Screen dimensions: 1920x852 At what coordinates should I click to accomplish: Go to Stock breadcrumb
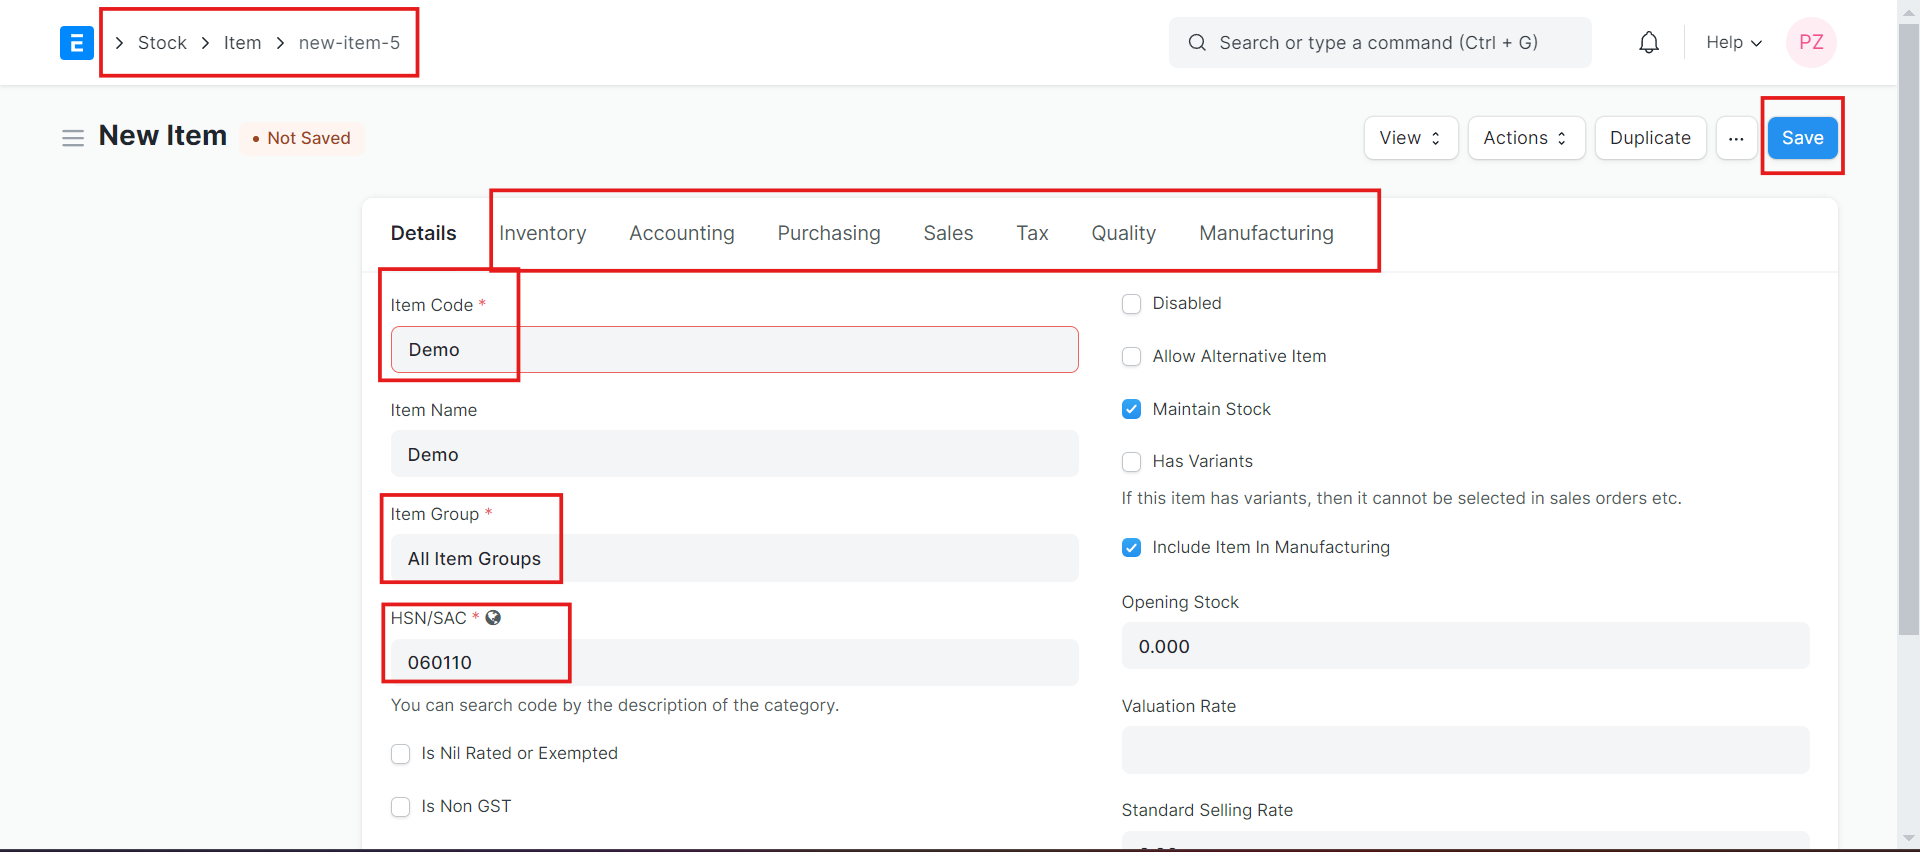pos(162,43)
